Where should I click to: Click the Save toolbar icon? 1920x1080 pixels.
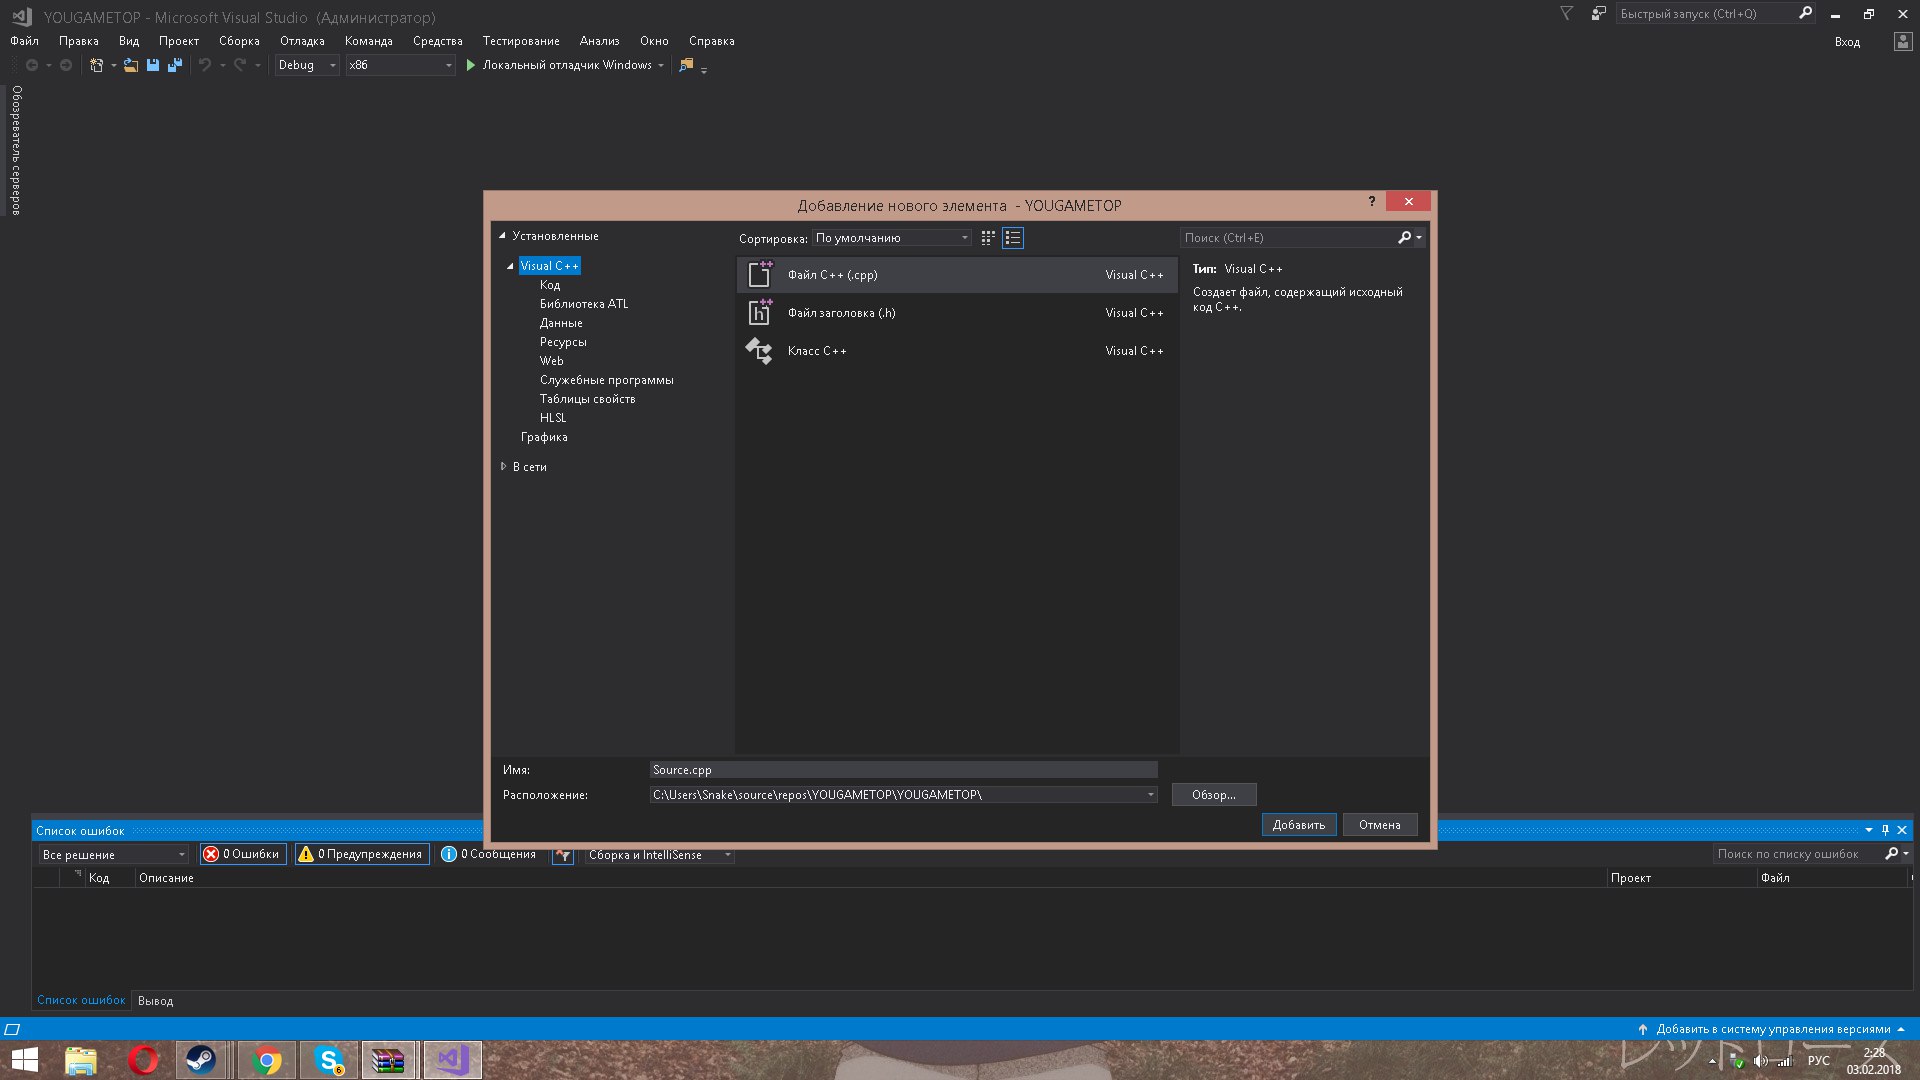(x=153, y=65)
